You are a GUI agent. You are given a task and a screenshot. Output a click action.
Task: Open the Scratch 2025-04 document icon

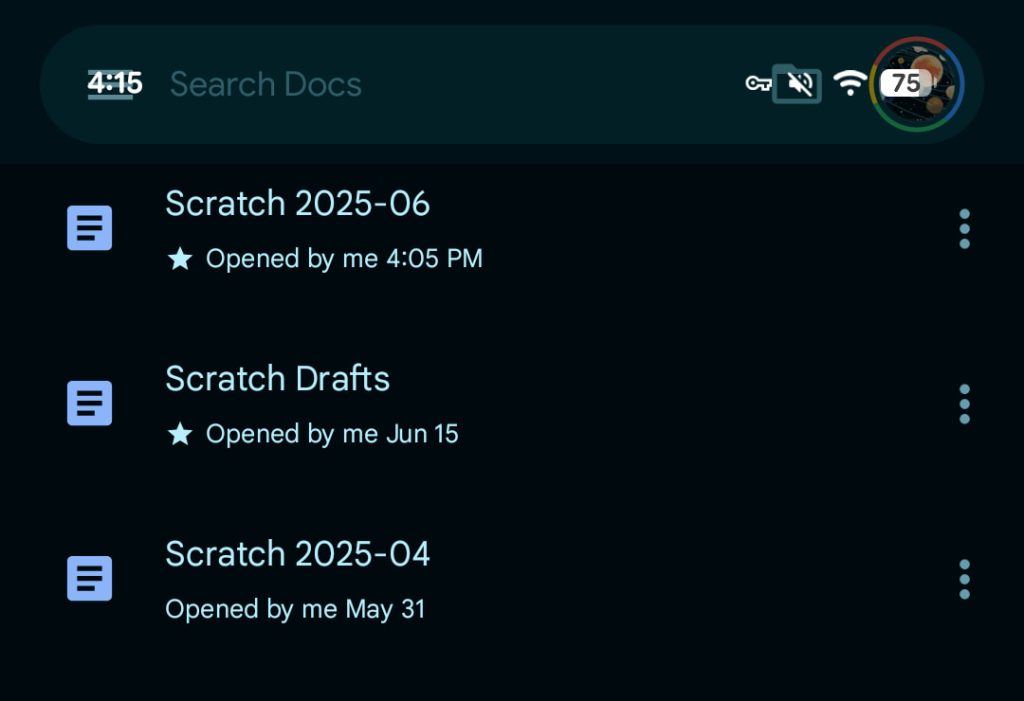pyautogui.click(x=89, y=577)
